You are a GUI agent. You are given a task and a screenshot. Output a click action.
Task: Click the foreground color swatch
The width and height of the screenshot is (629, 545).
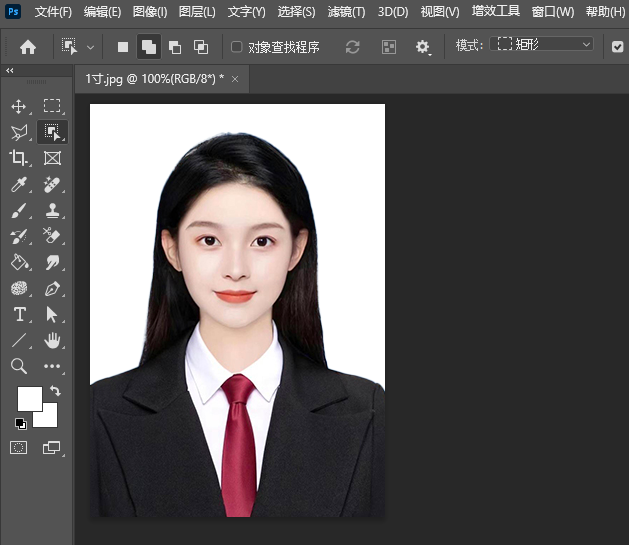coord(27,397)
